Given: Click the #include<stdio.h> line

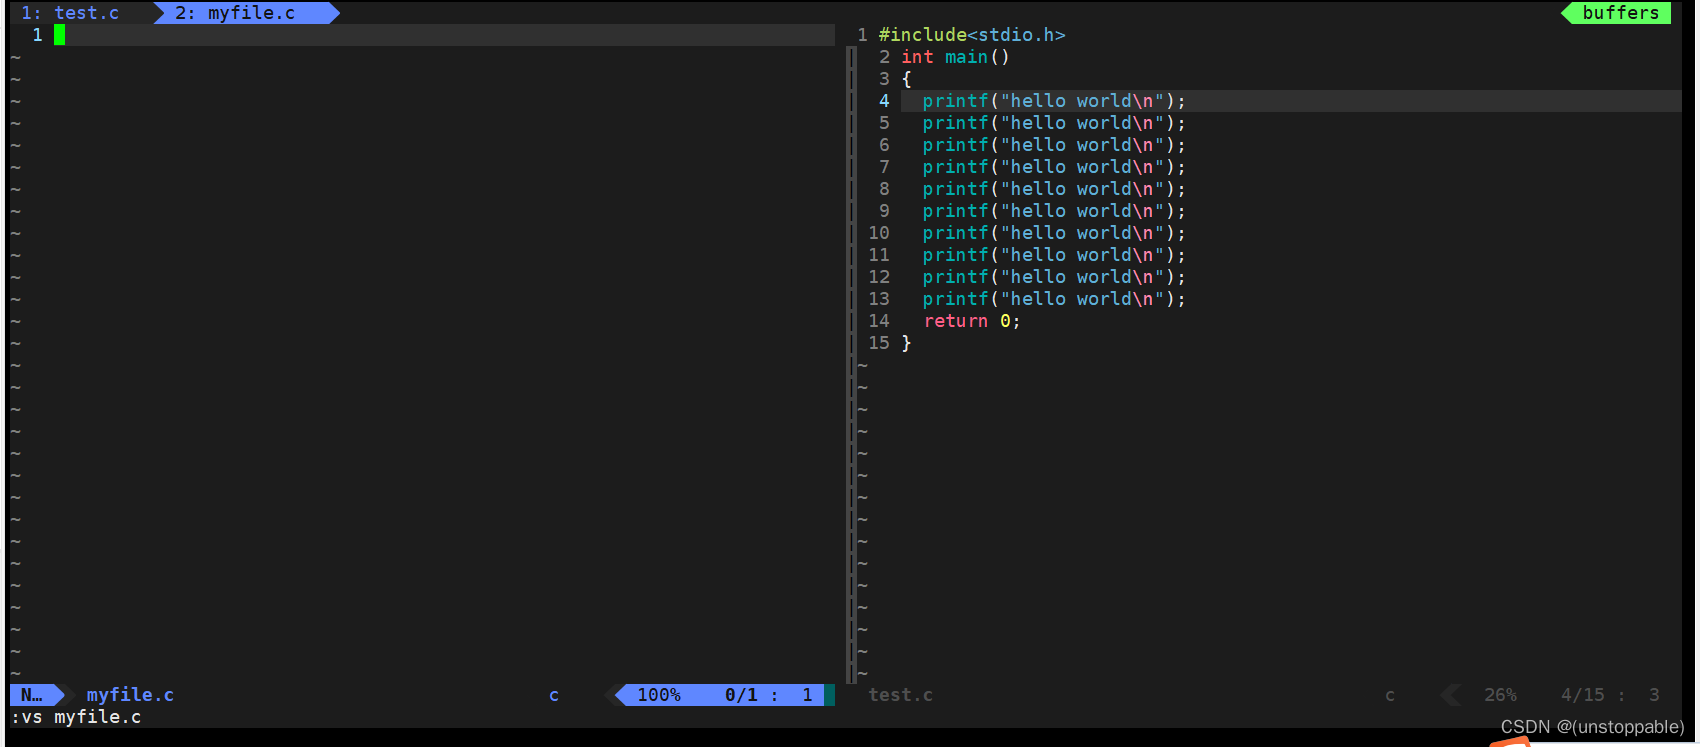Looking at the screenshot, I should [x=972, y=35].
